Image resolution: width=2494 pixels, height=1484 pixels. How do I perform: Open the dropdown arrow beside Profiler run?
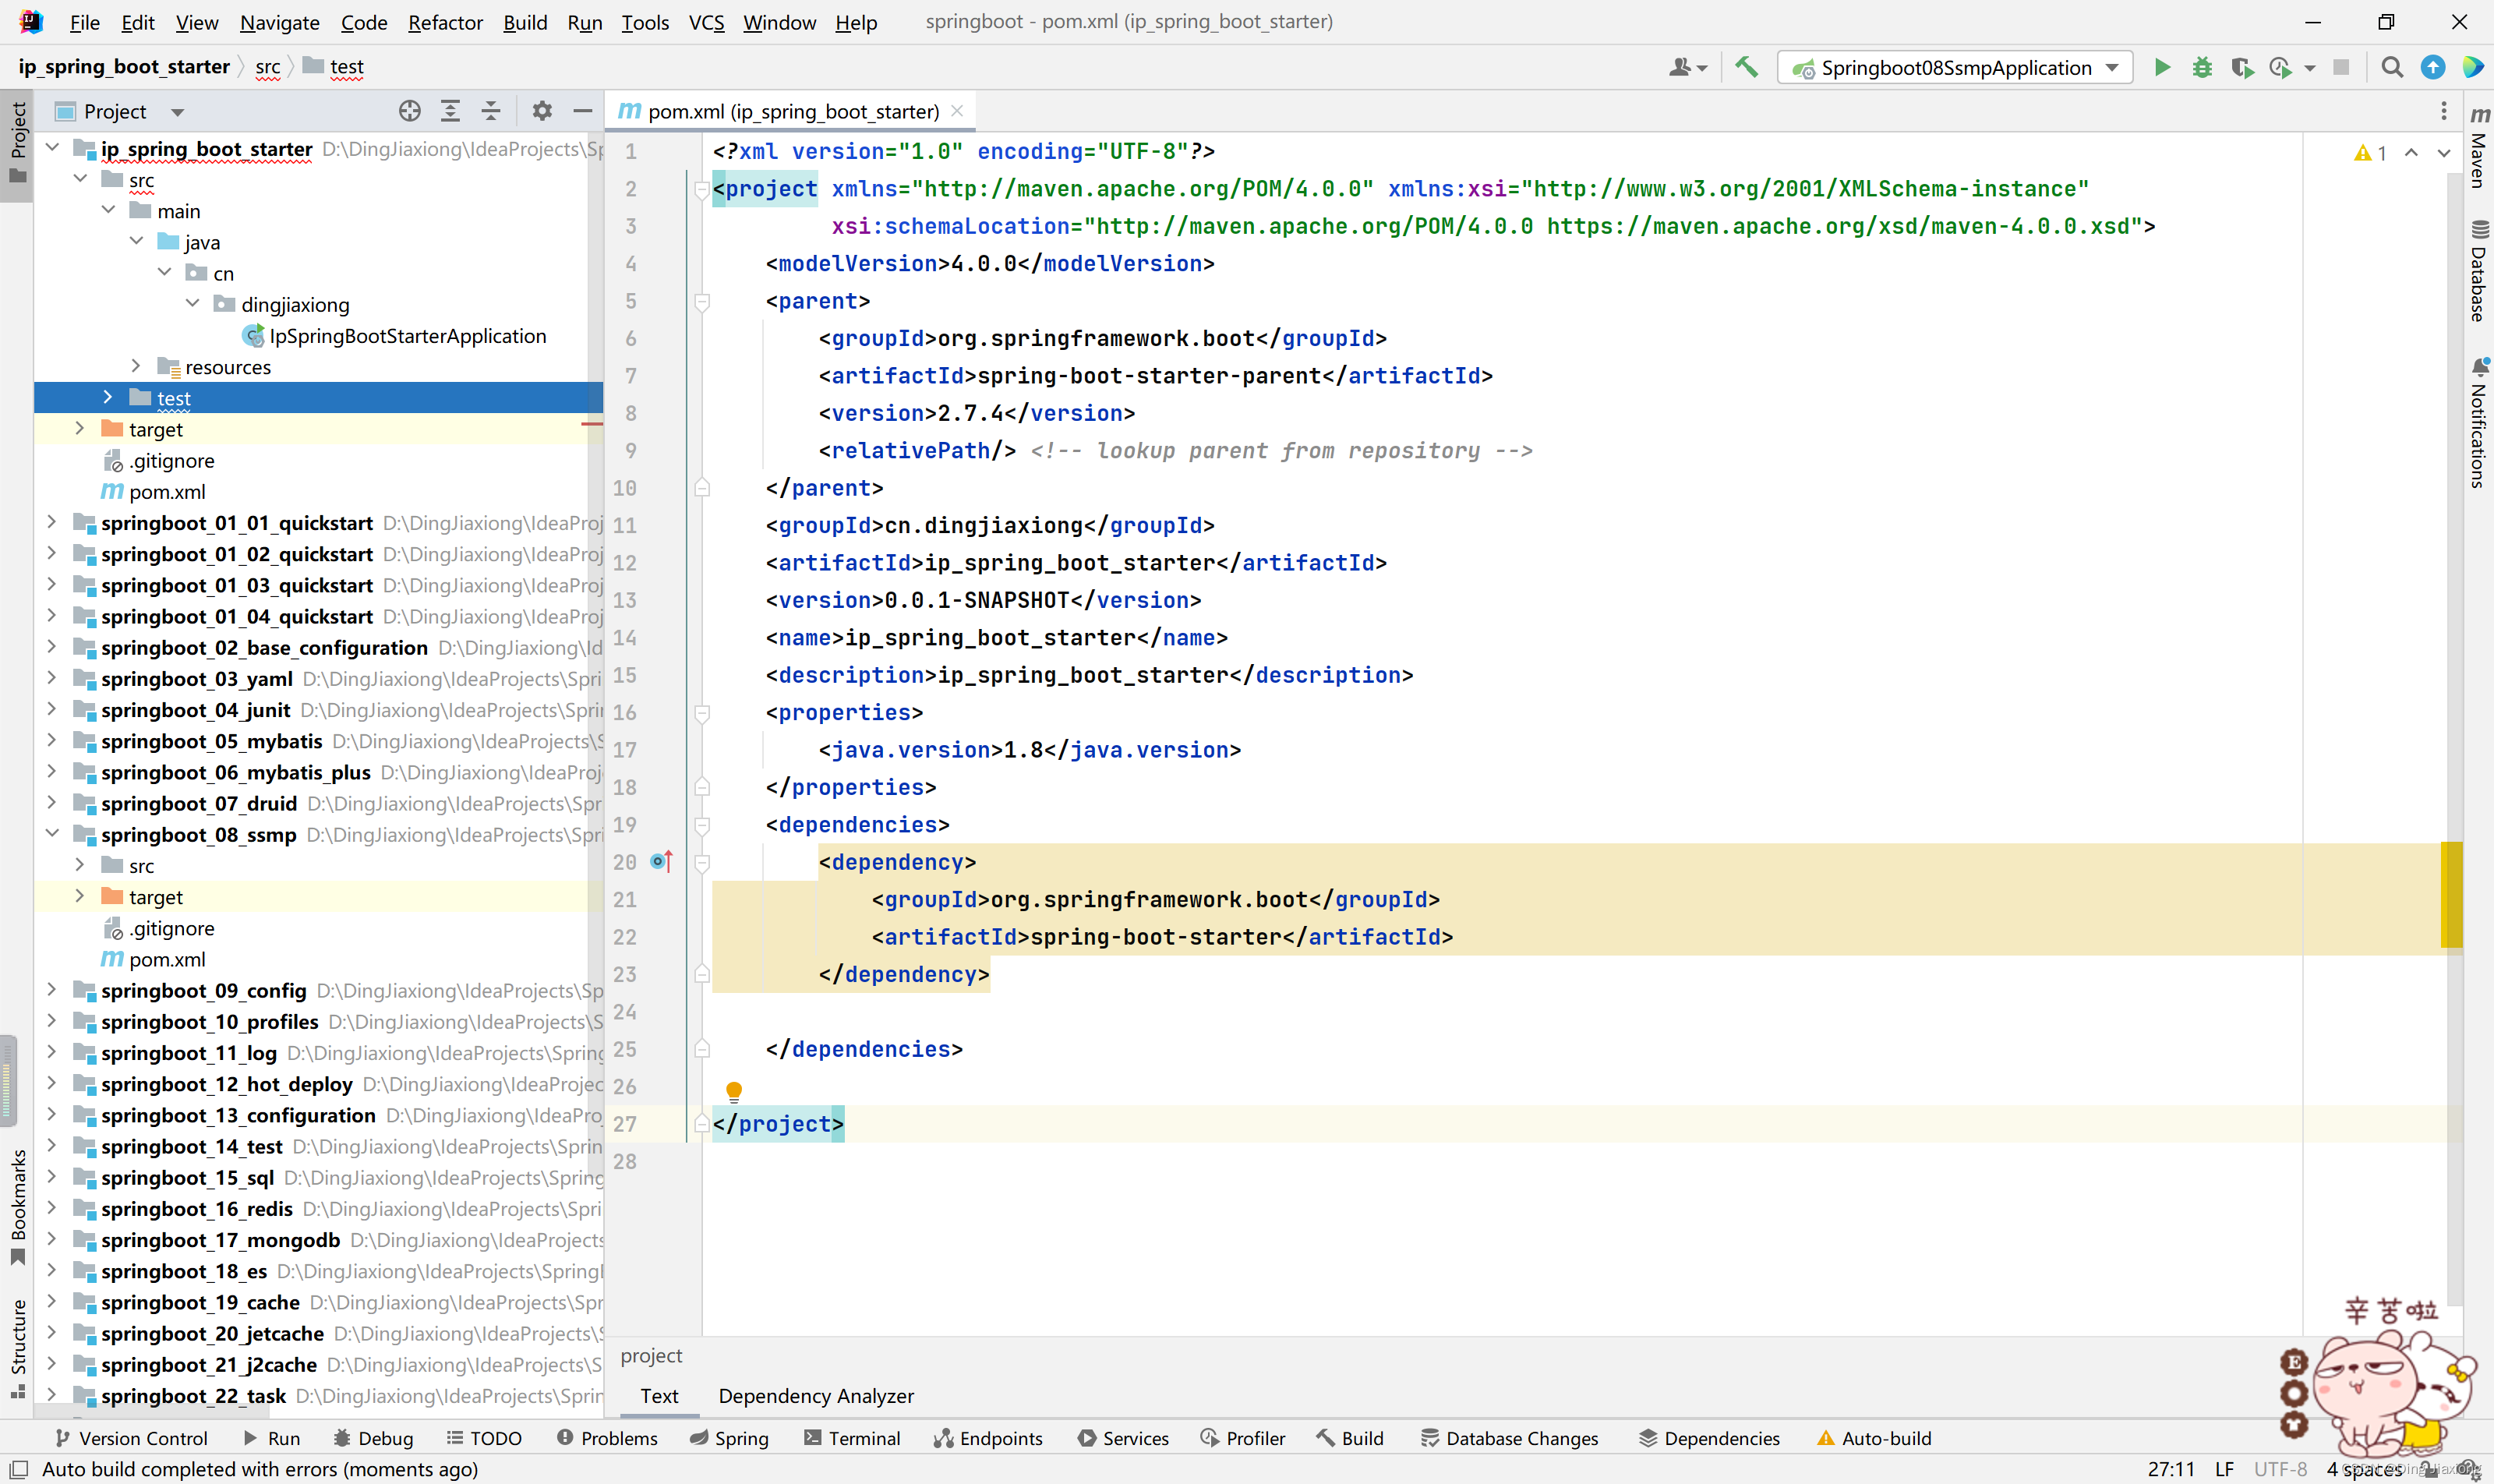[2309, 68]
